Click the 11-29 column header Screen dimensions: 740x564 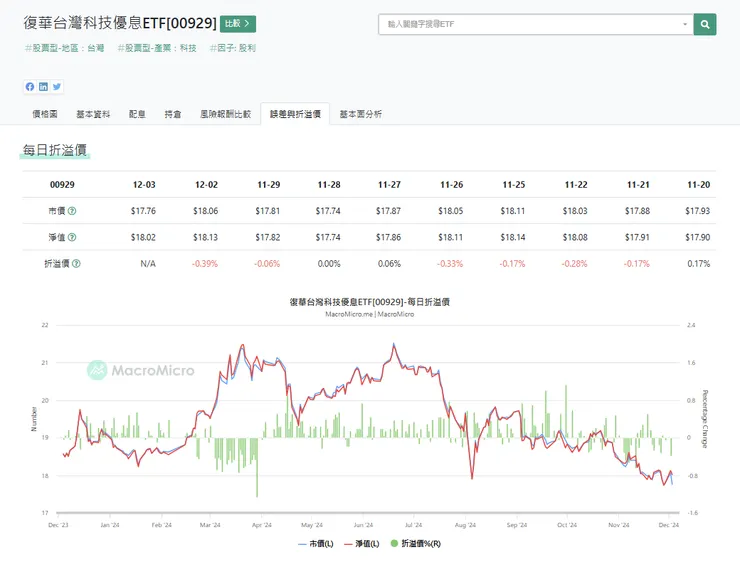coord(269,185)
